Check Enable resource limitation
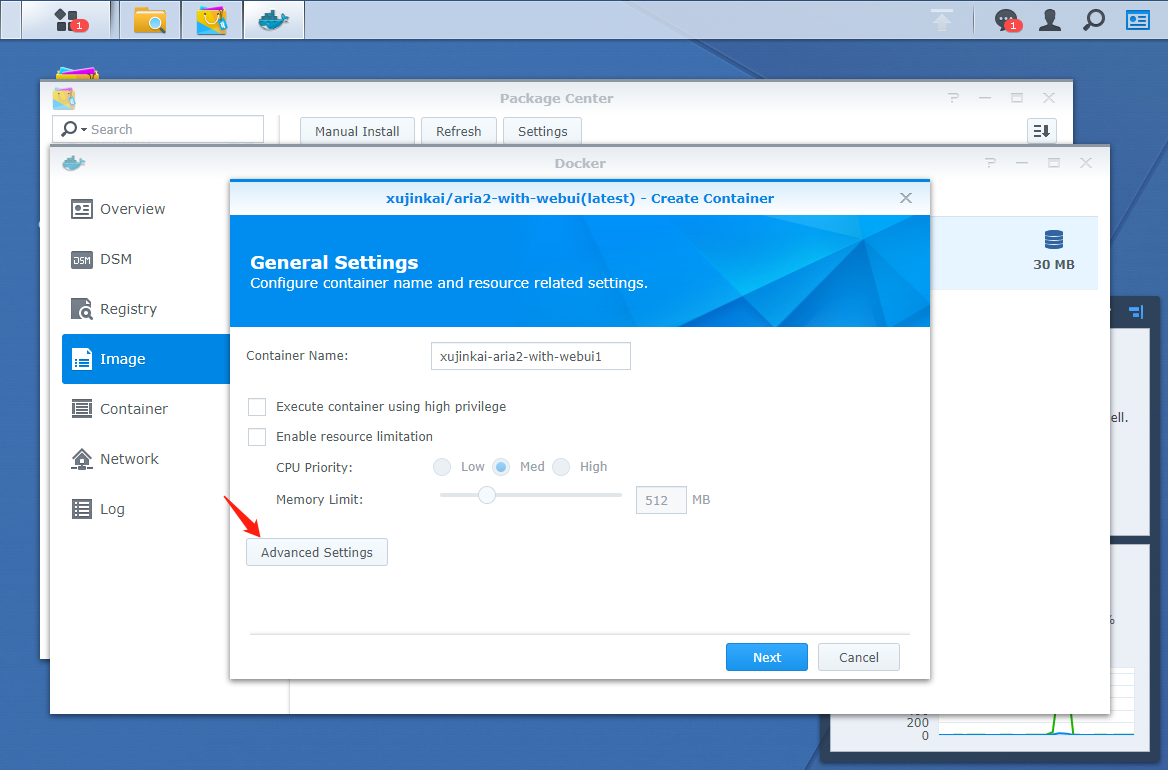Image resolution: width=1168 pixels, height=770 pixels. pos(257,436)
